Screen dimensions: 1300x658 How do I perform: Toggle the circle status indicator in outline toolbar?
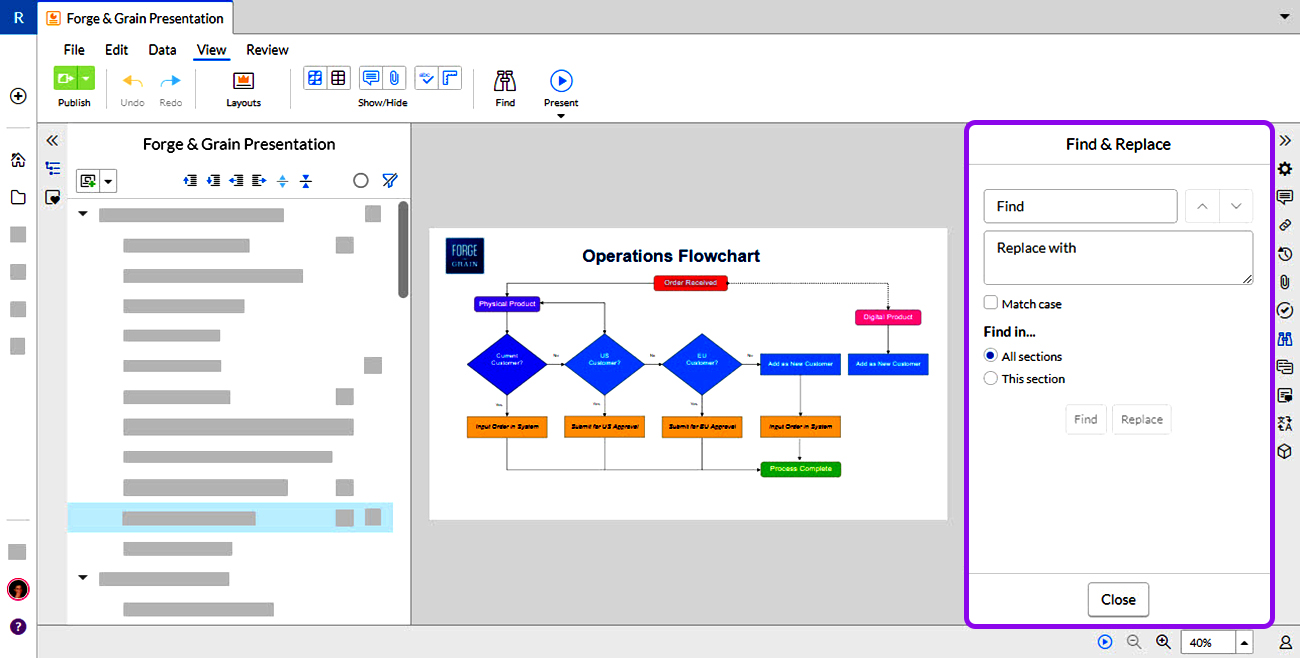tap(361, 181)
